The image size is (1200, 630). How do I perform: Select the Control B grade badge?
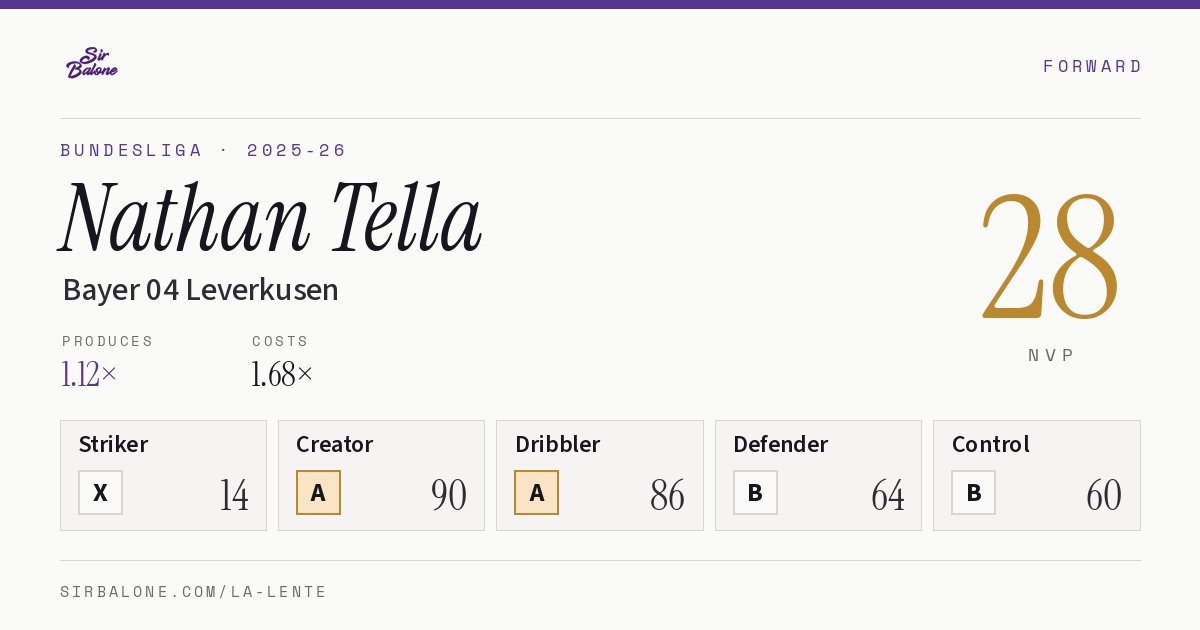[x=973, y=492]
